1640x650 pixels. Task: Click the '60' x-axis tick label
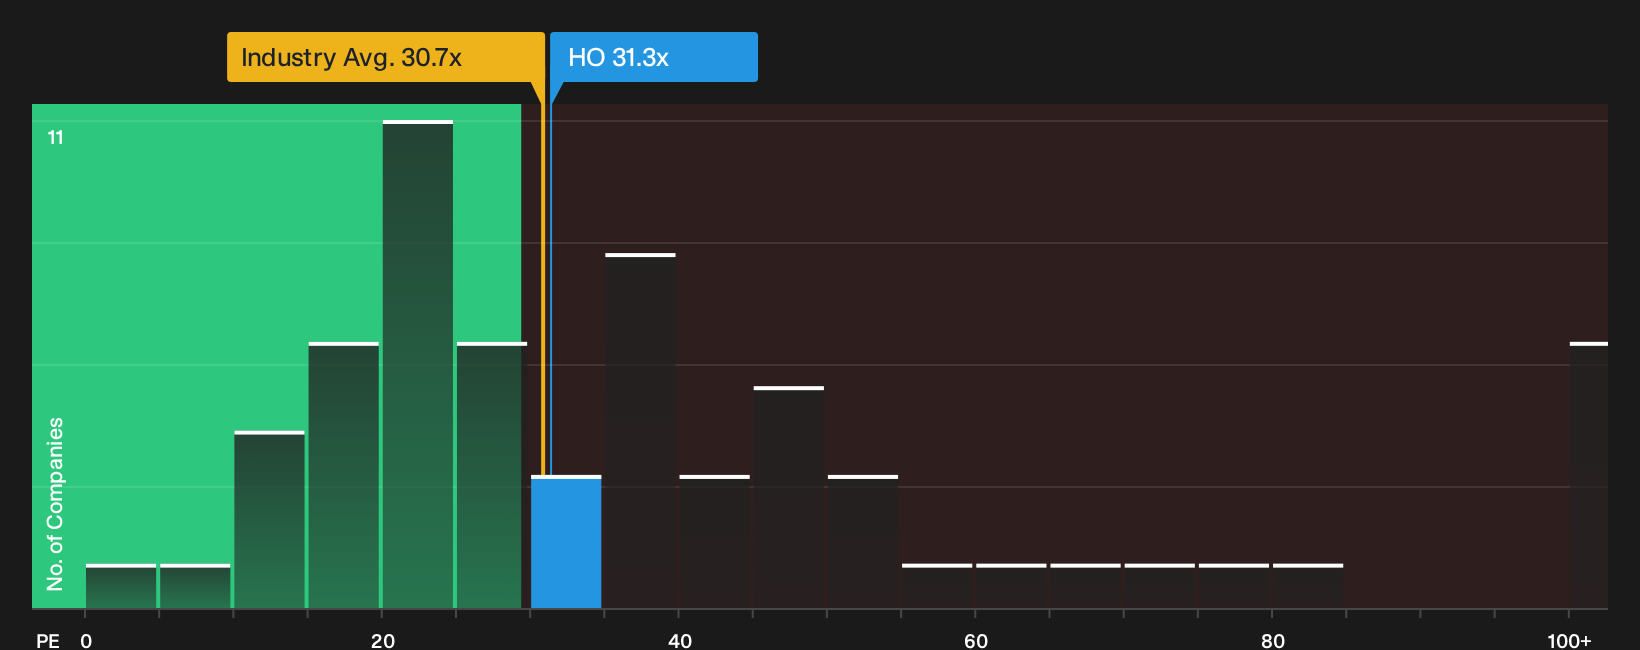coord(976,640)
